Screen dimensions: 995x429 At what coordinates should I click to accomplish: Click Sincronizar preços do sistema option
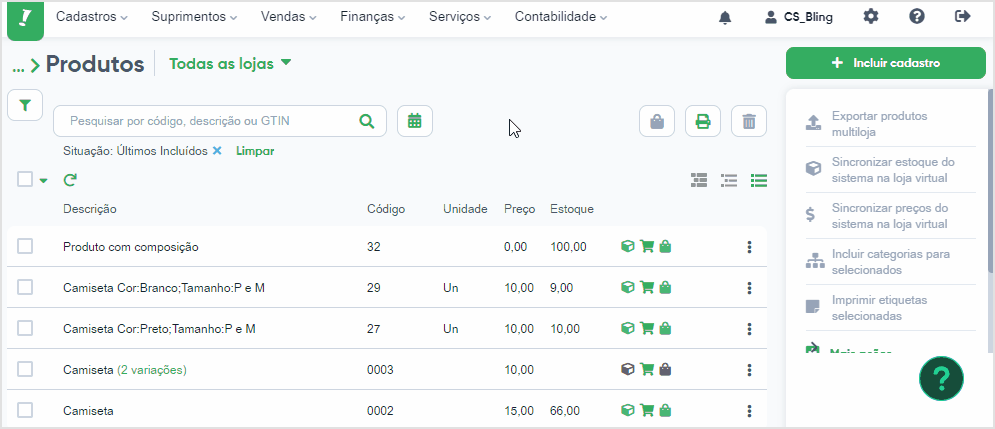(890, 216)
